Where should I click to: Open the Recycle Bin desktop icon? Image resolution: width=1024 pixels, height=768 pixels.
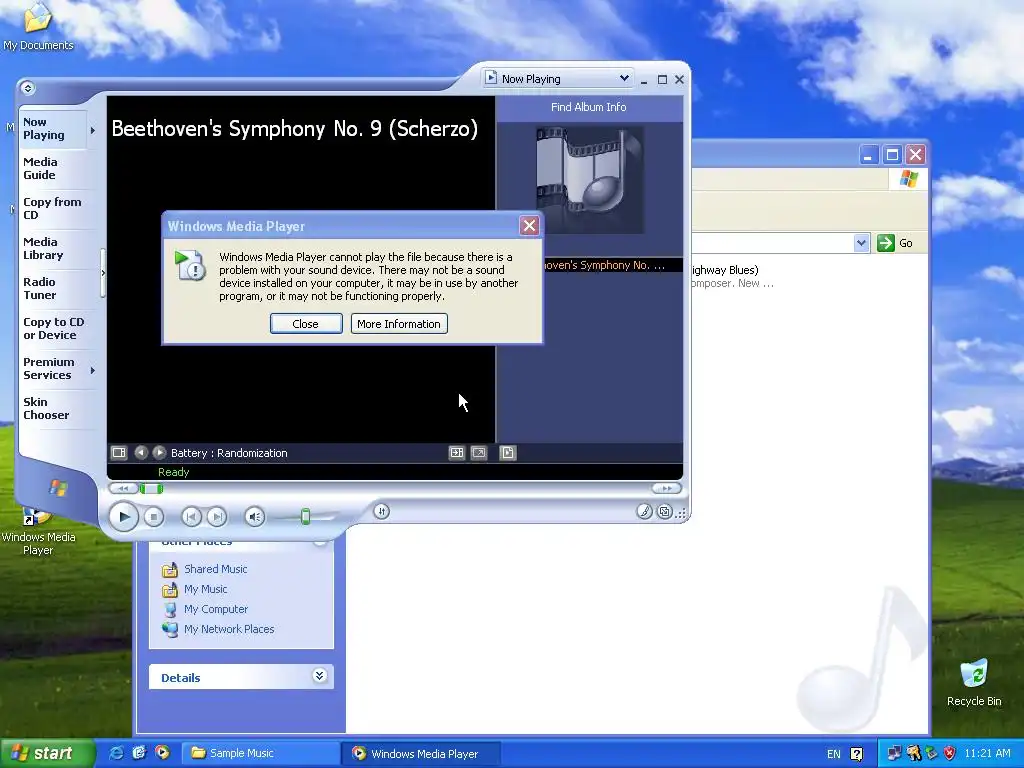974,683
